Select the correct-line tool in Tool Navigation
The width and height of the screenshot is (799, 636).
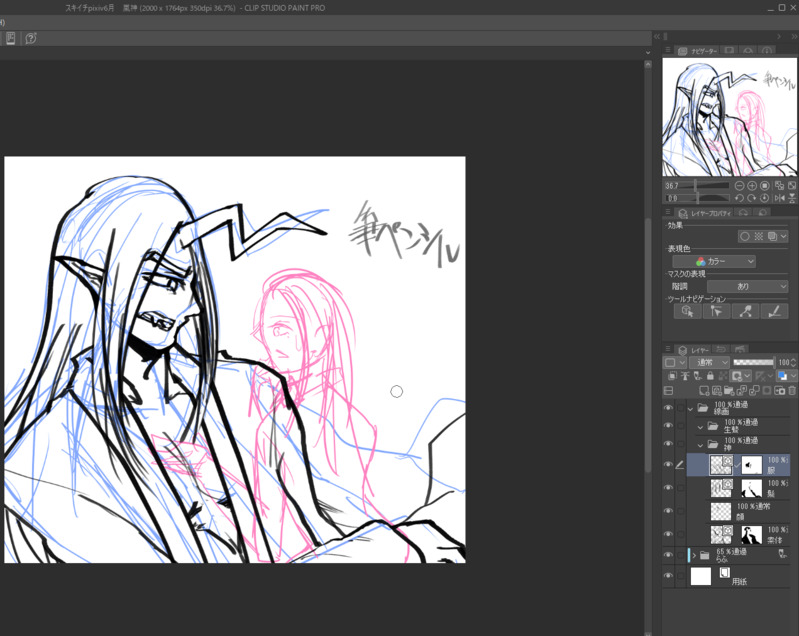pyautogui.click(x=745, y=311)
